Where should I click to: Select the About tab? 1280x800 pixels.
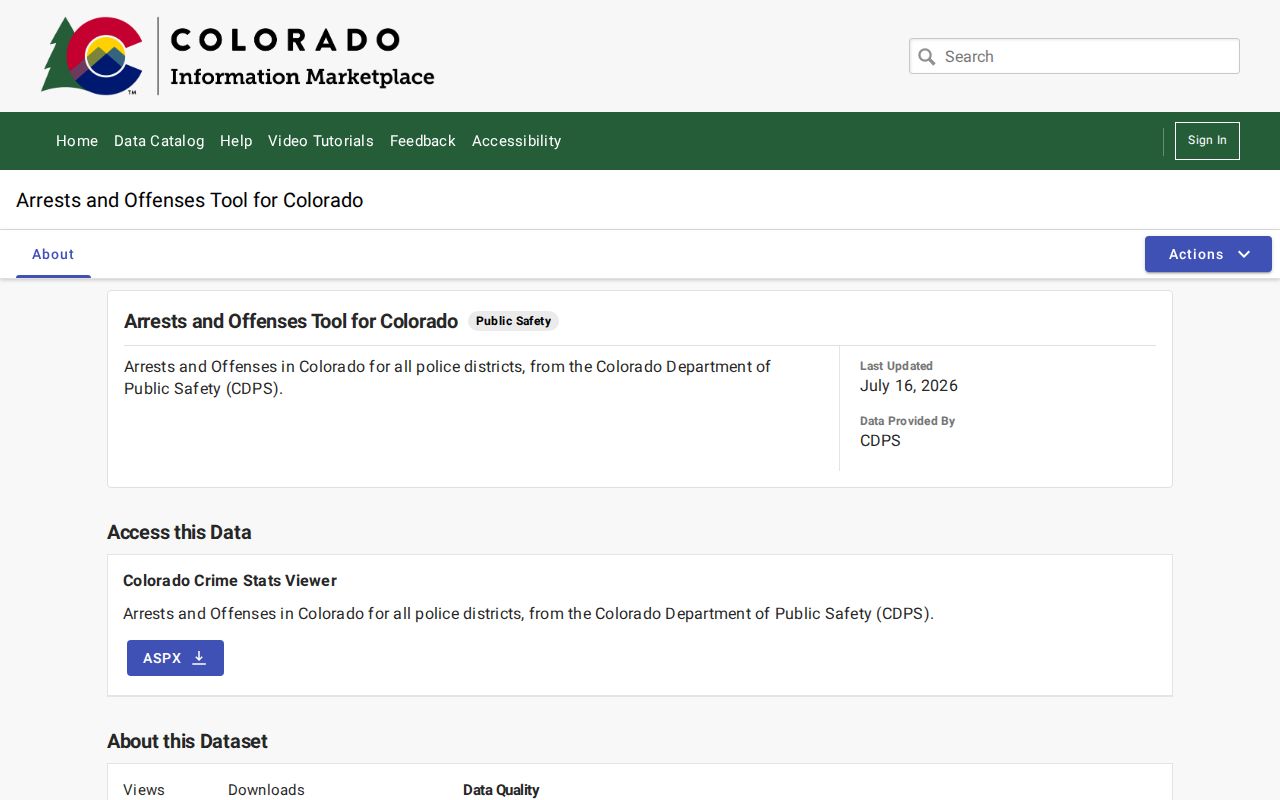[x=53, y=254]
